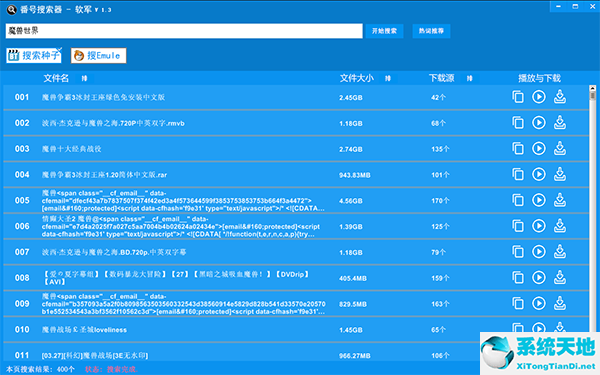Close the 番号搜索器 window
This screenshot has height=375, width=600.
(592, 7)
